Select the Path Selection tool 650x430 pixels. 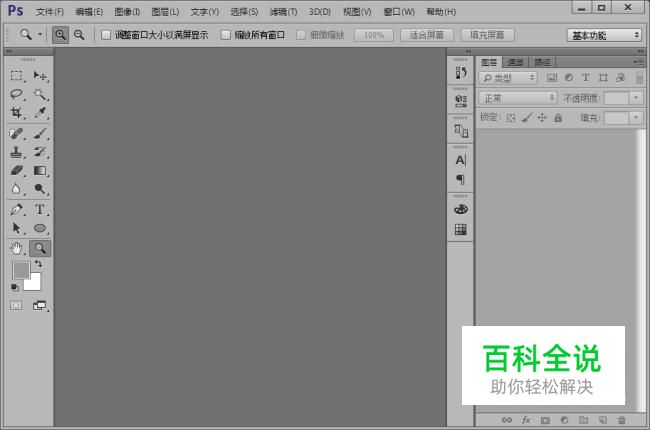(x=16, y=228)
